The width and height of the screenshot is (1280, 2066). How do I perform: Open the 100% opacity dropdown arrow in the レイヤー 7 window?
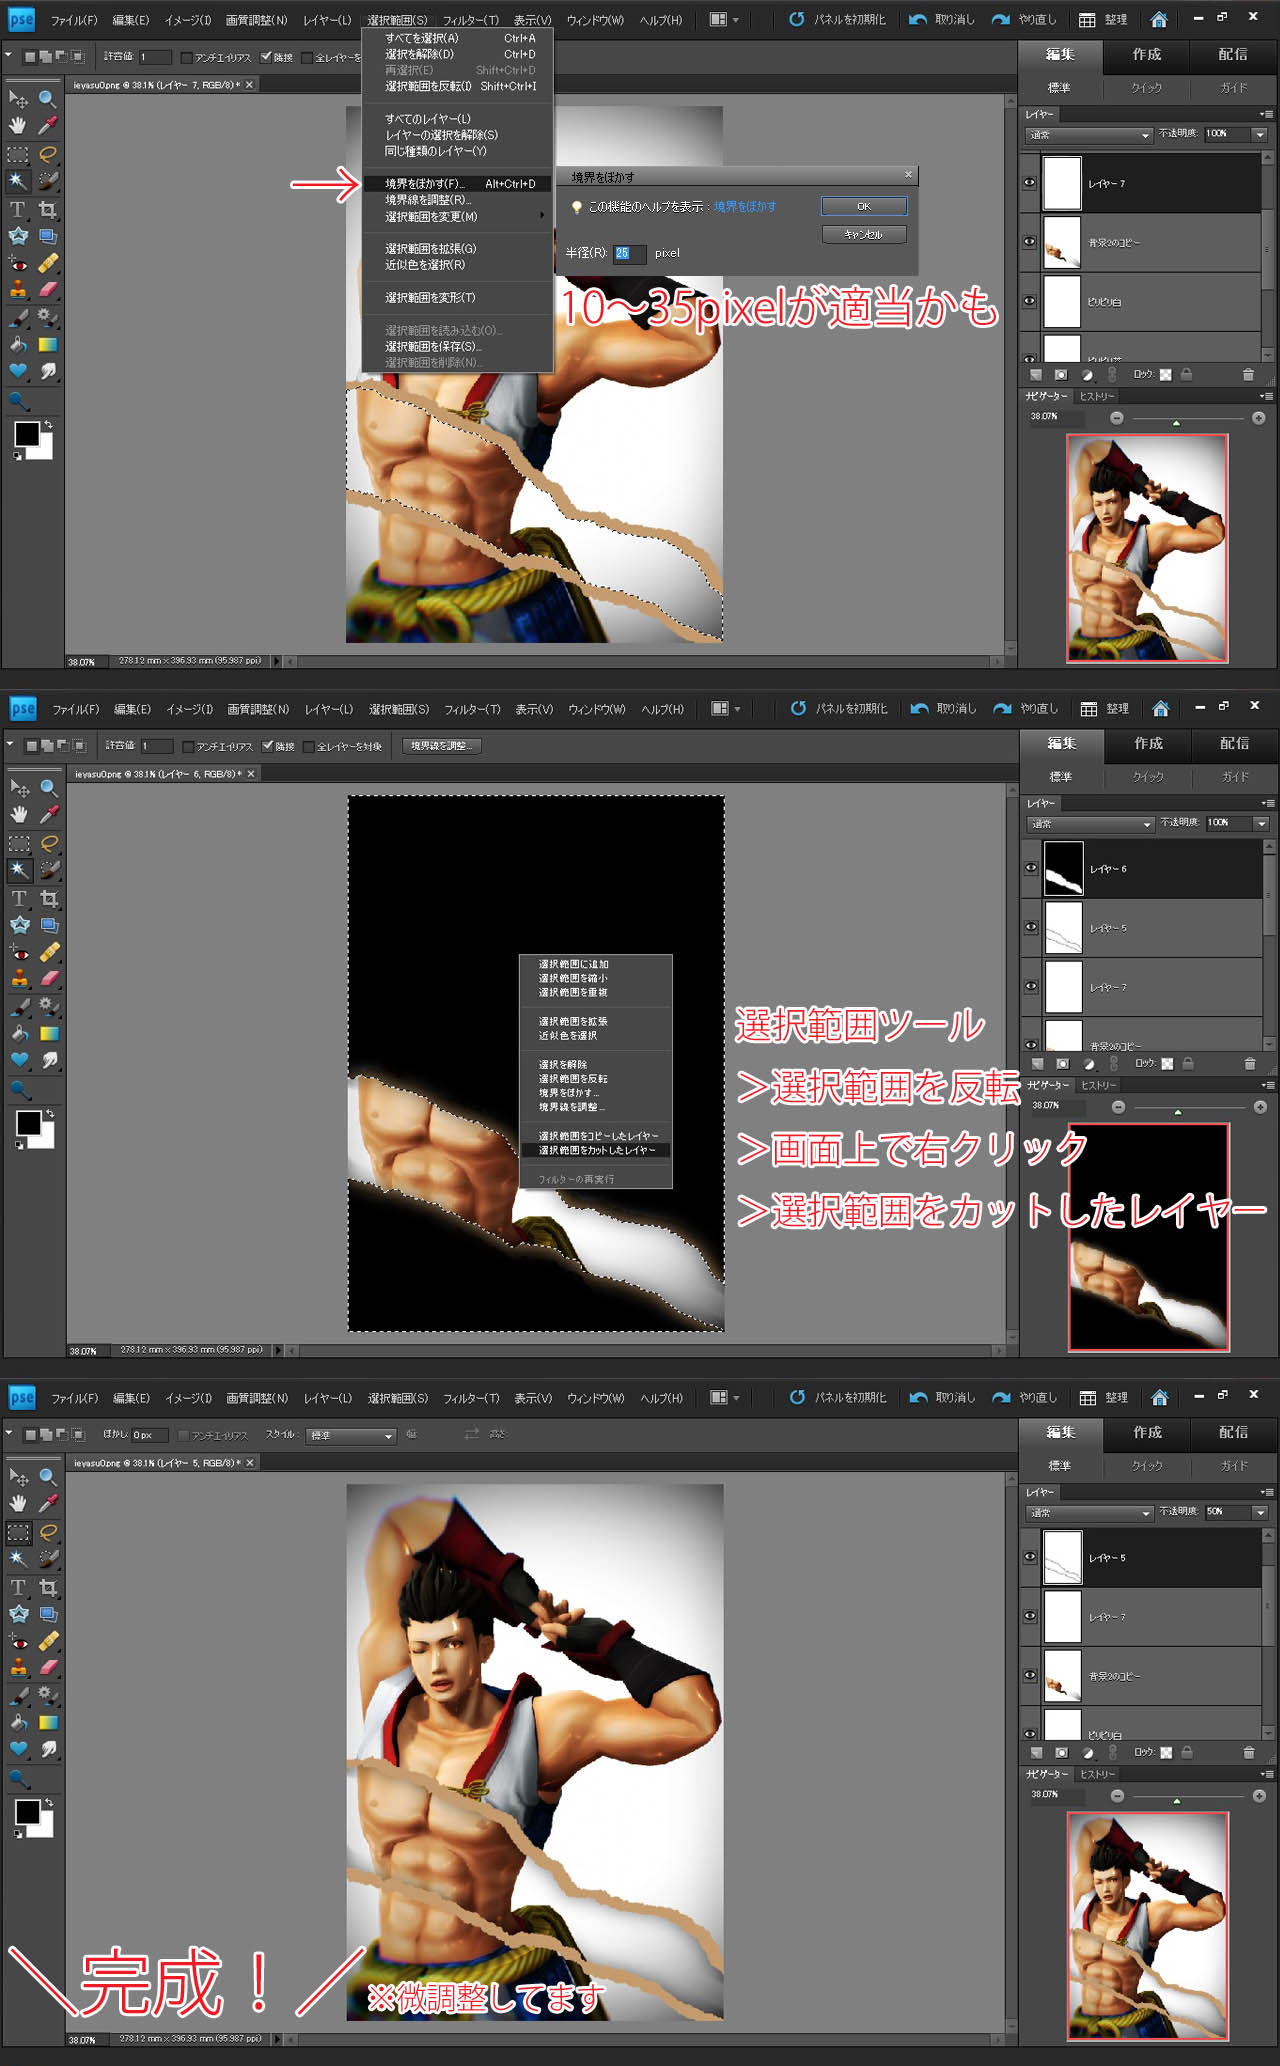pyautogui.click(x=1260, y=134)
